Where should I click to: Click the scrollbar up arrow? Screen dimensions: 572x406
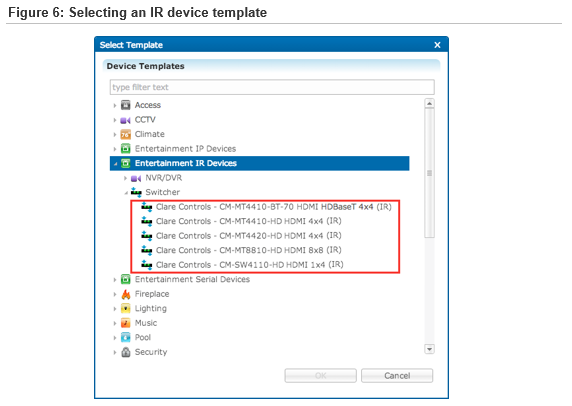click(x=429, y=104)
